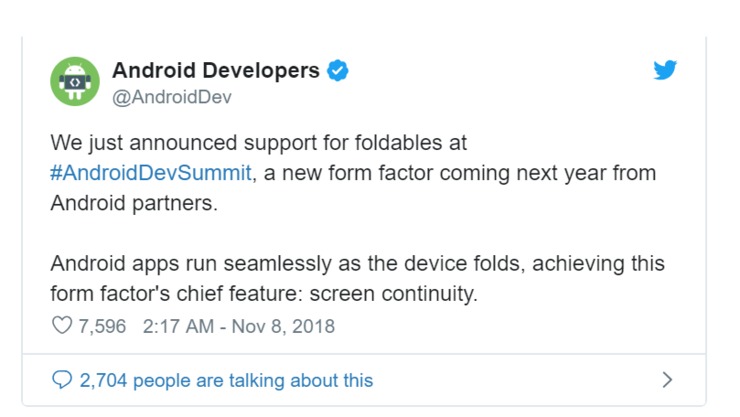This screenshot has height=417, width=740.
Task: Open the 2:17 AM tweet time link
Action: [178, 326]
